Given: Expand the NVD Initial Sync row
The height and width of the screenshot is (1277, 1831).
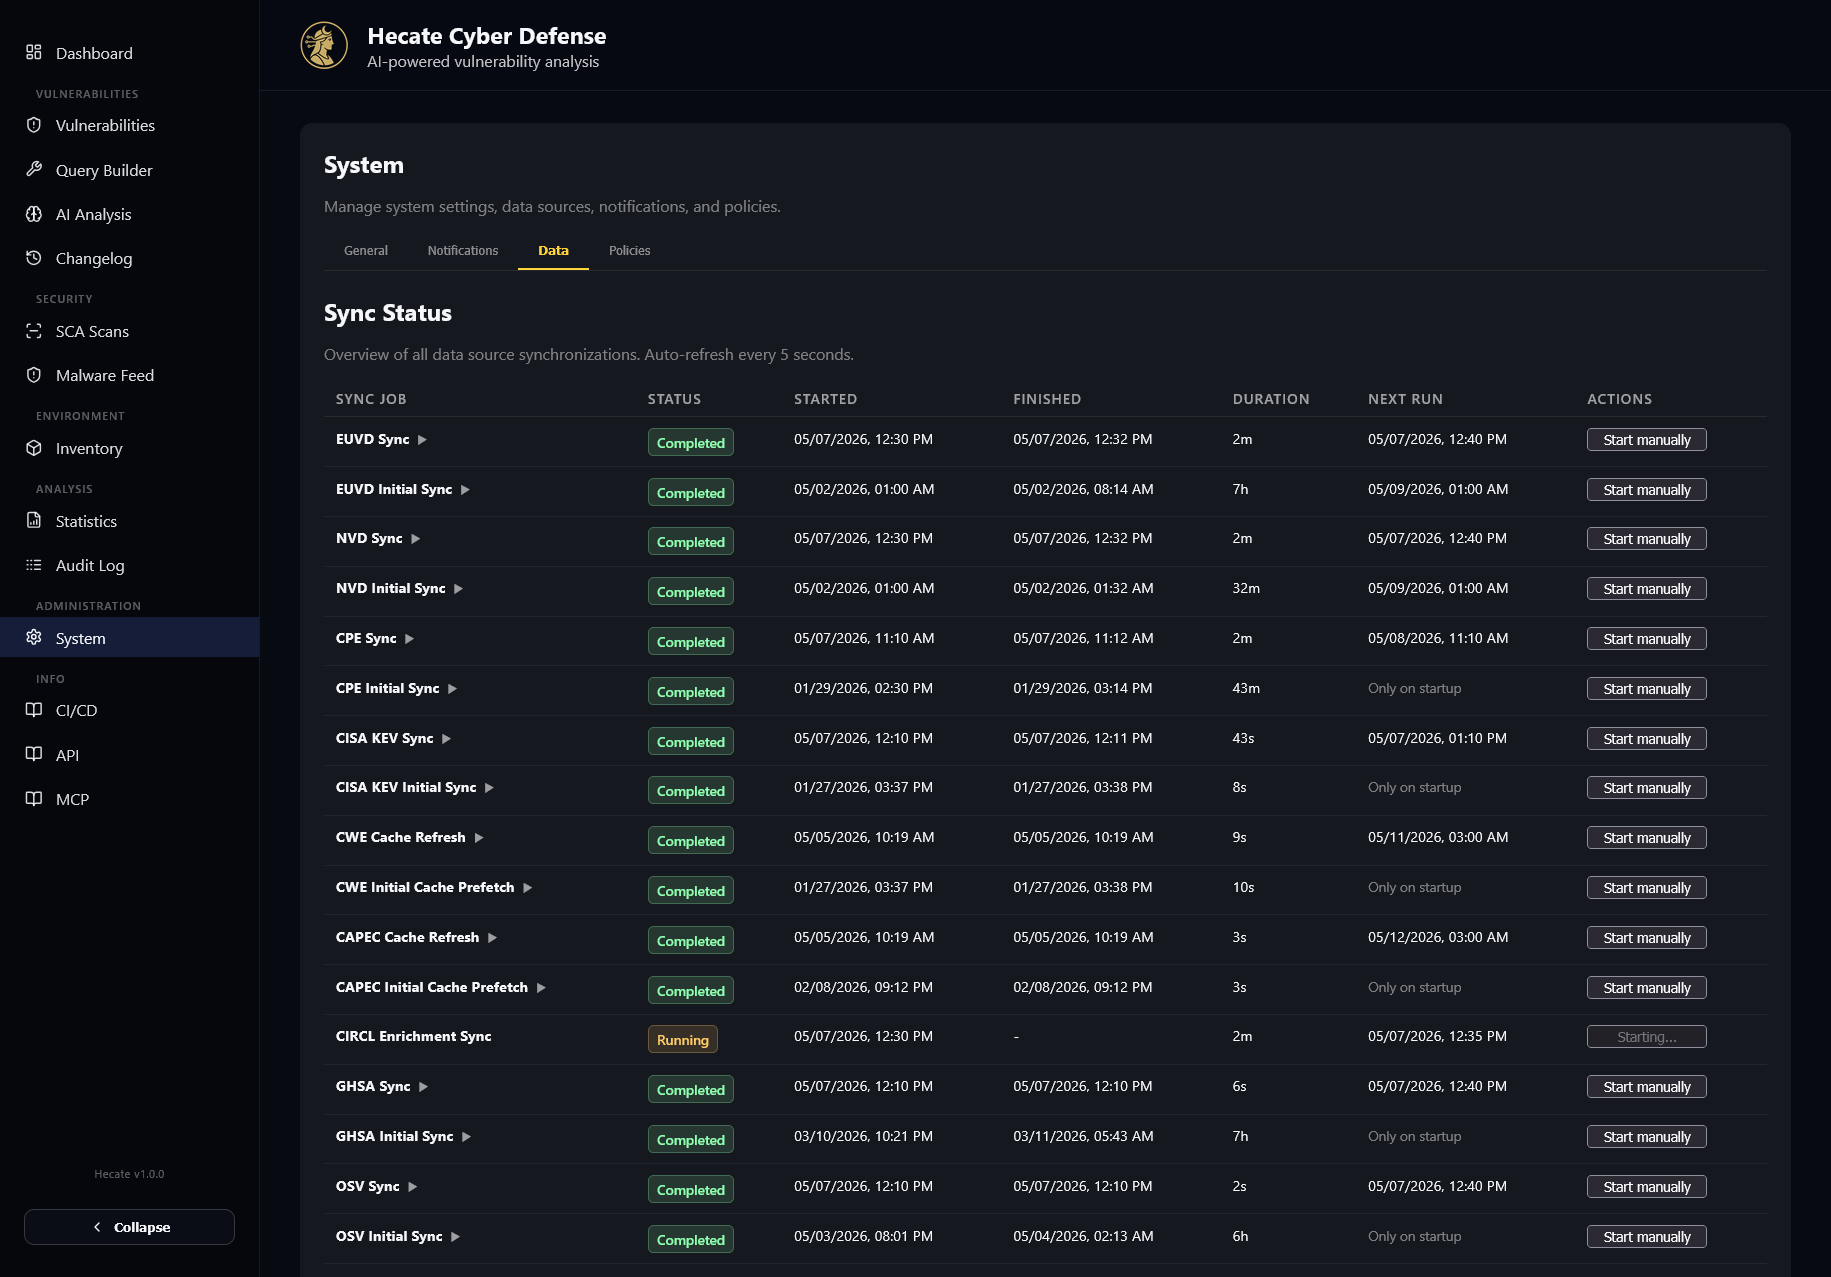Looking at the screenshot, I should click(x=458, y=589).
